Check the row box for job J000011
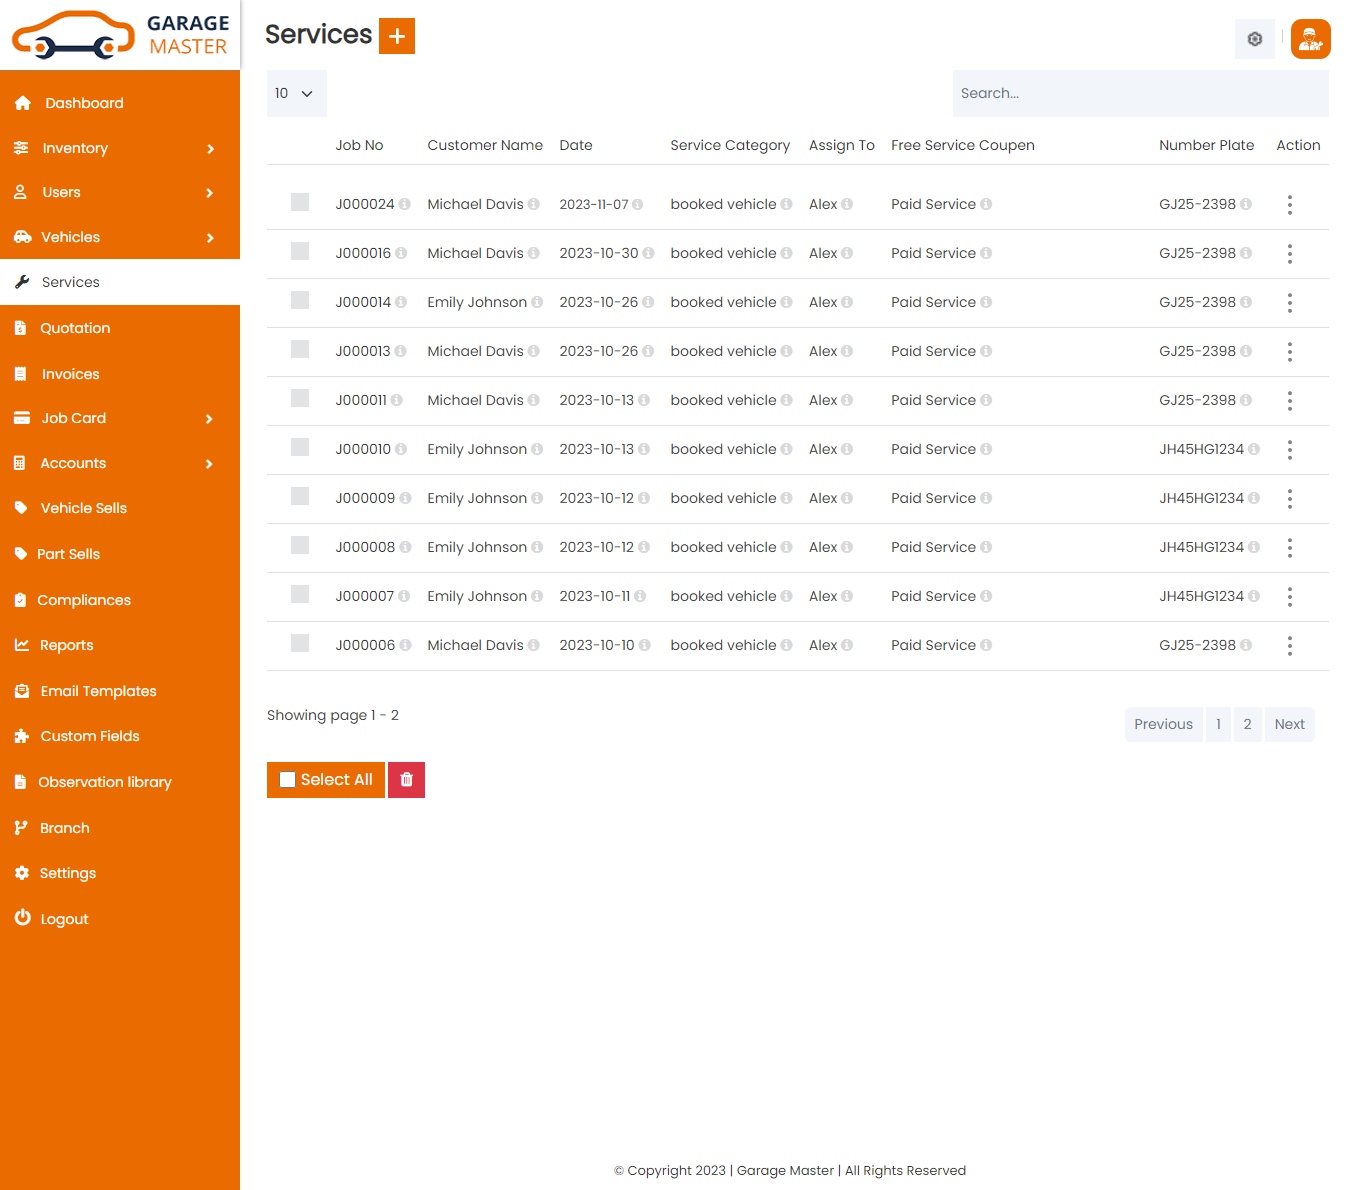Image resolution: width=1366 pixels, height=1190 pixels. 300,398
